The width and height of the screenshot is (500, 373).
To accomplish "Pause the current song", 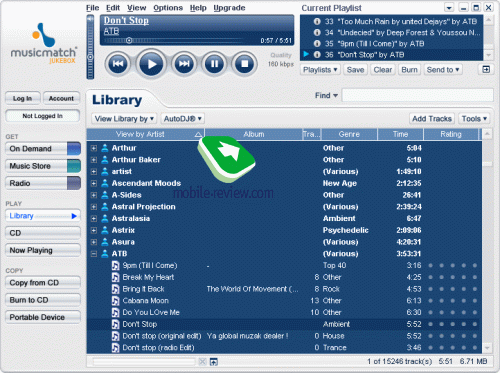I will tap(214, 63).
